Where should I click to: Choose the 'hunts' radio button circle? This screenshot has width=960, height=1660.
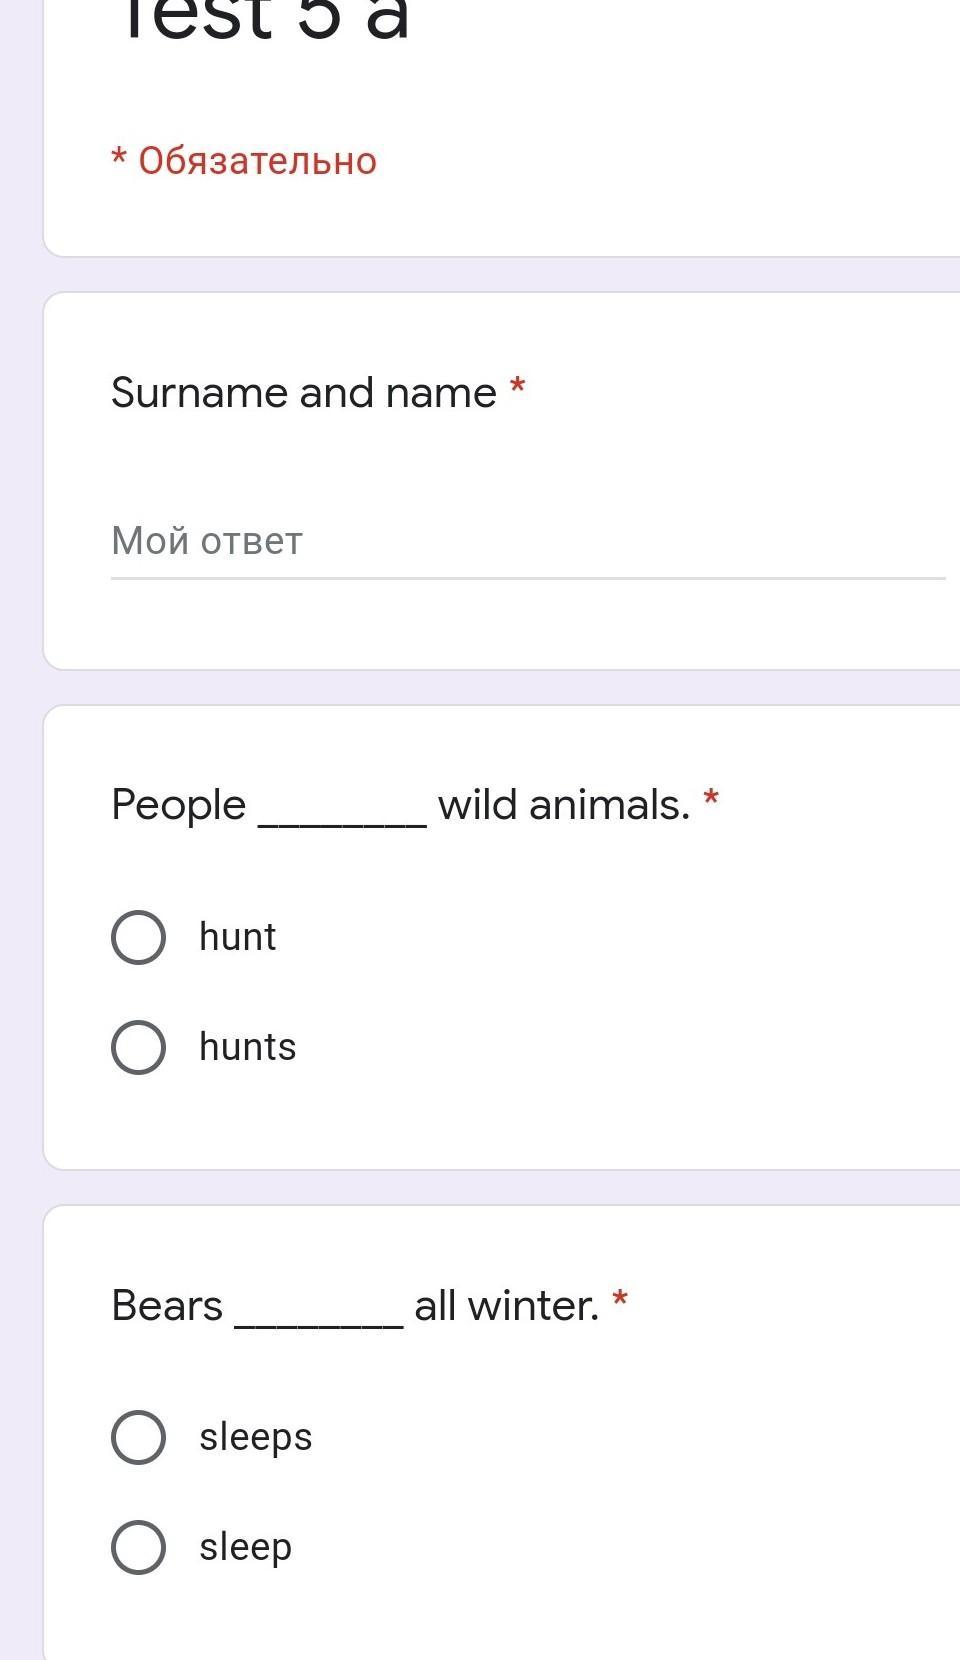138,1047
